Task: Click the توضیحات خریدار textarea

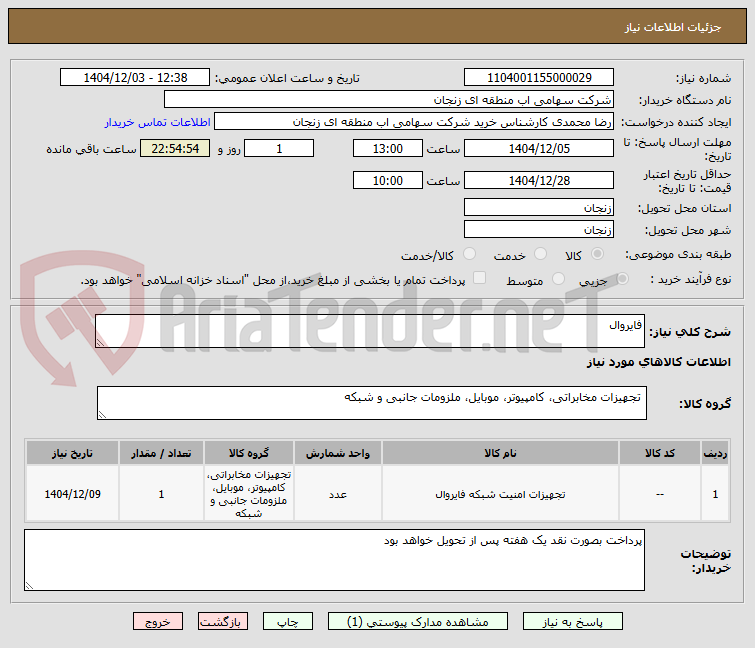Action: 334,560
